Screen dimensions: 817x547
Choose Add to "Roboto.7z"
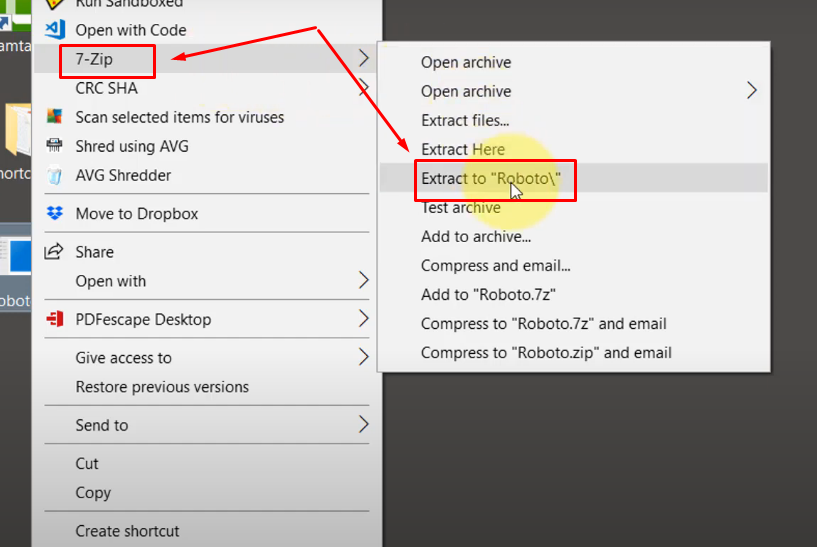[x=488, y=295]
